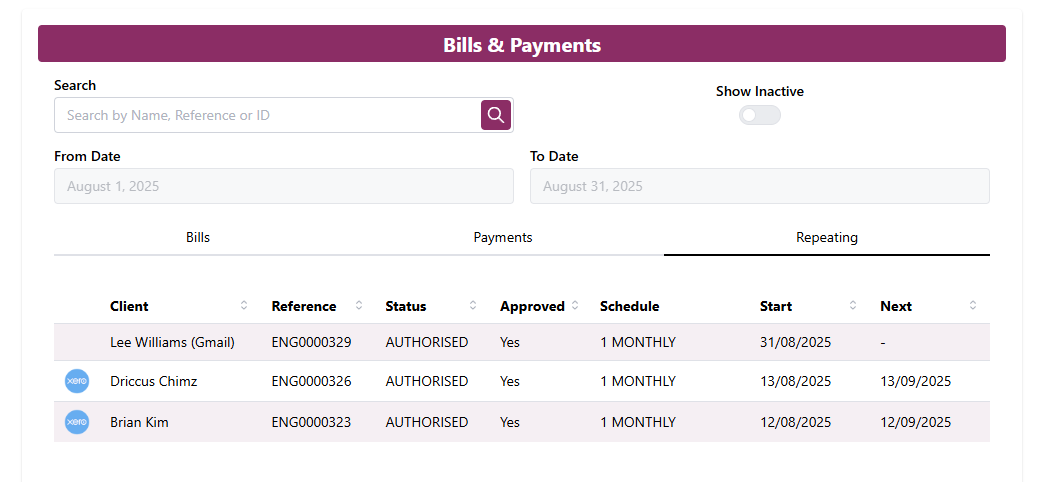Sort by the Next column arrows
The image size is (1062, 482).
(973, 306)
